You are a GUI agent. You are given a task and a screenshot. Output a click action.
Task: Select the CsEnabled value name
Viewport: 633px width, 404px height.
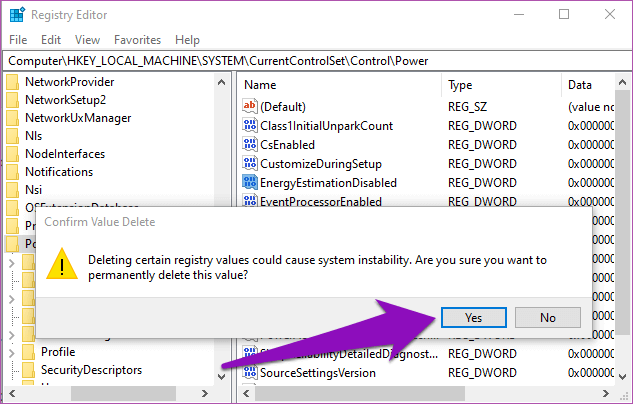[287, 144]
